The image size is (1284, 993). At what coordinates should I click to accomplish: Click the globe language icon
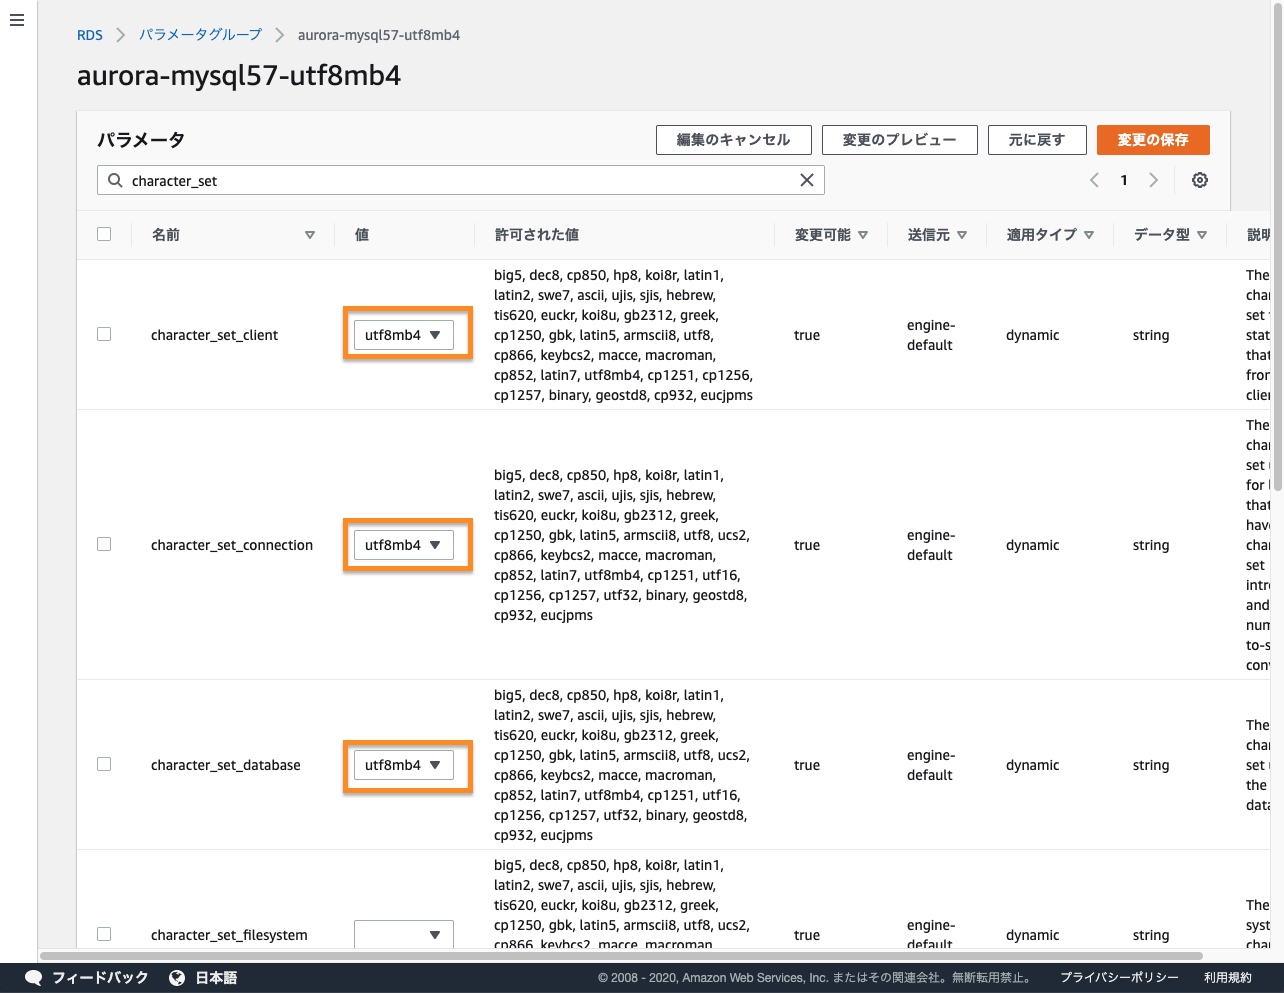pyautogui.click(x=177, y=978)
